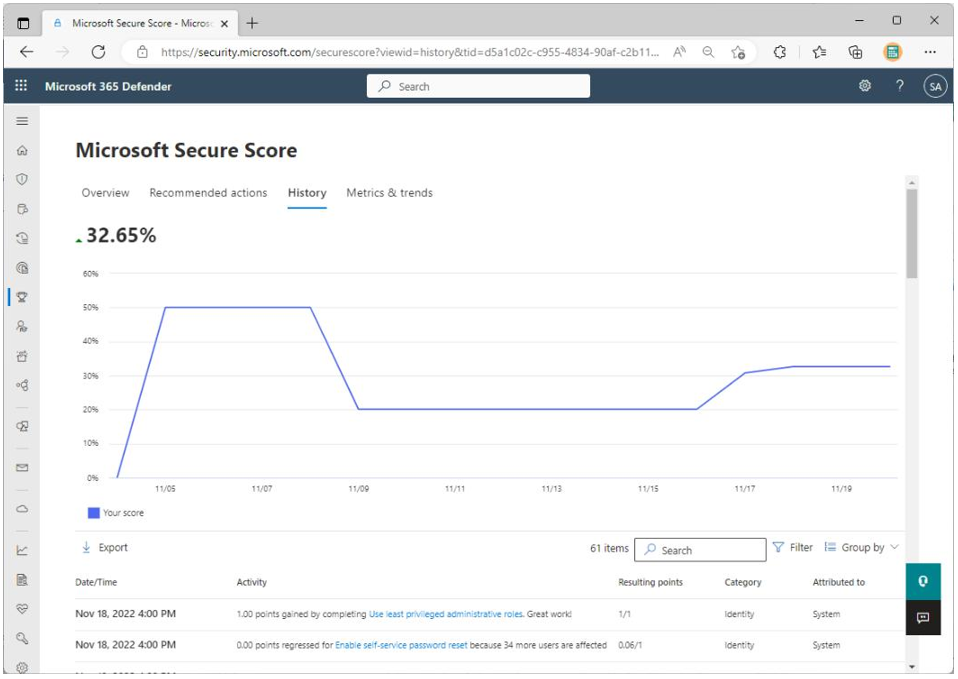Click the Microsoft Secure Score heading
Image resolution: width=958 pixels, height=679 pixels.
(x=186, y=150)
